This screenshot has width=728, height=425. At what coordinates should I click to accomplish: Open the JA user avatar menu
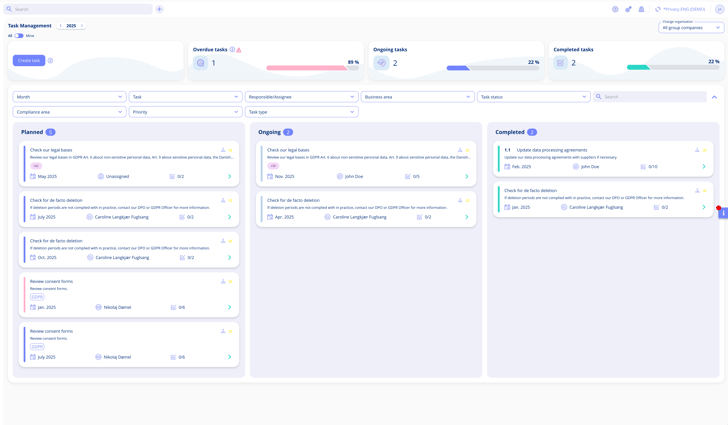point(720,9)
